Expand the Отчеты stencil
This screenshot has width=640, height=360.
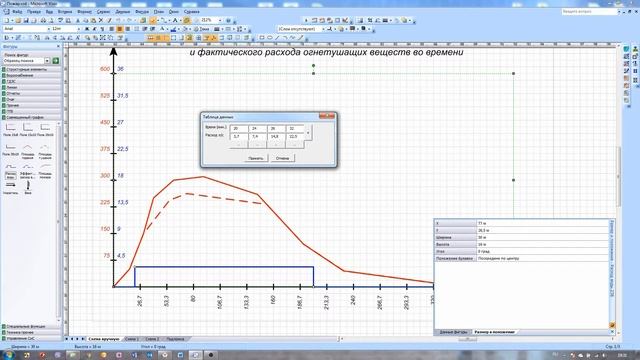point(32,93)
